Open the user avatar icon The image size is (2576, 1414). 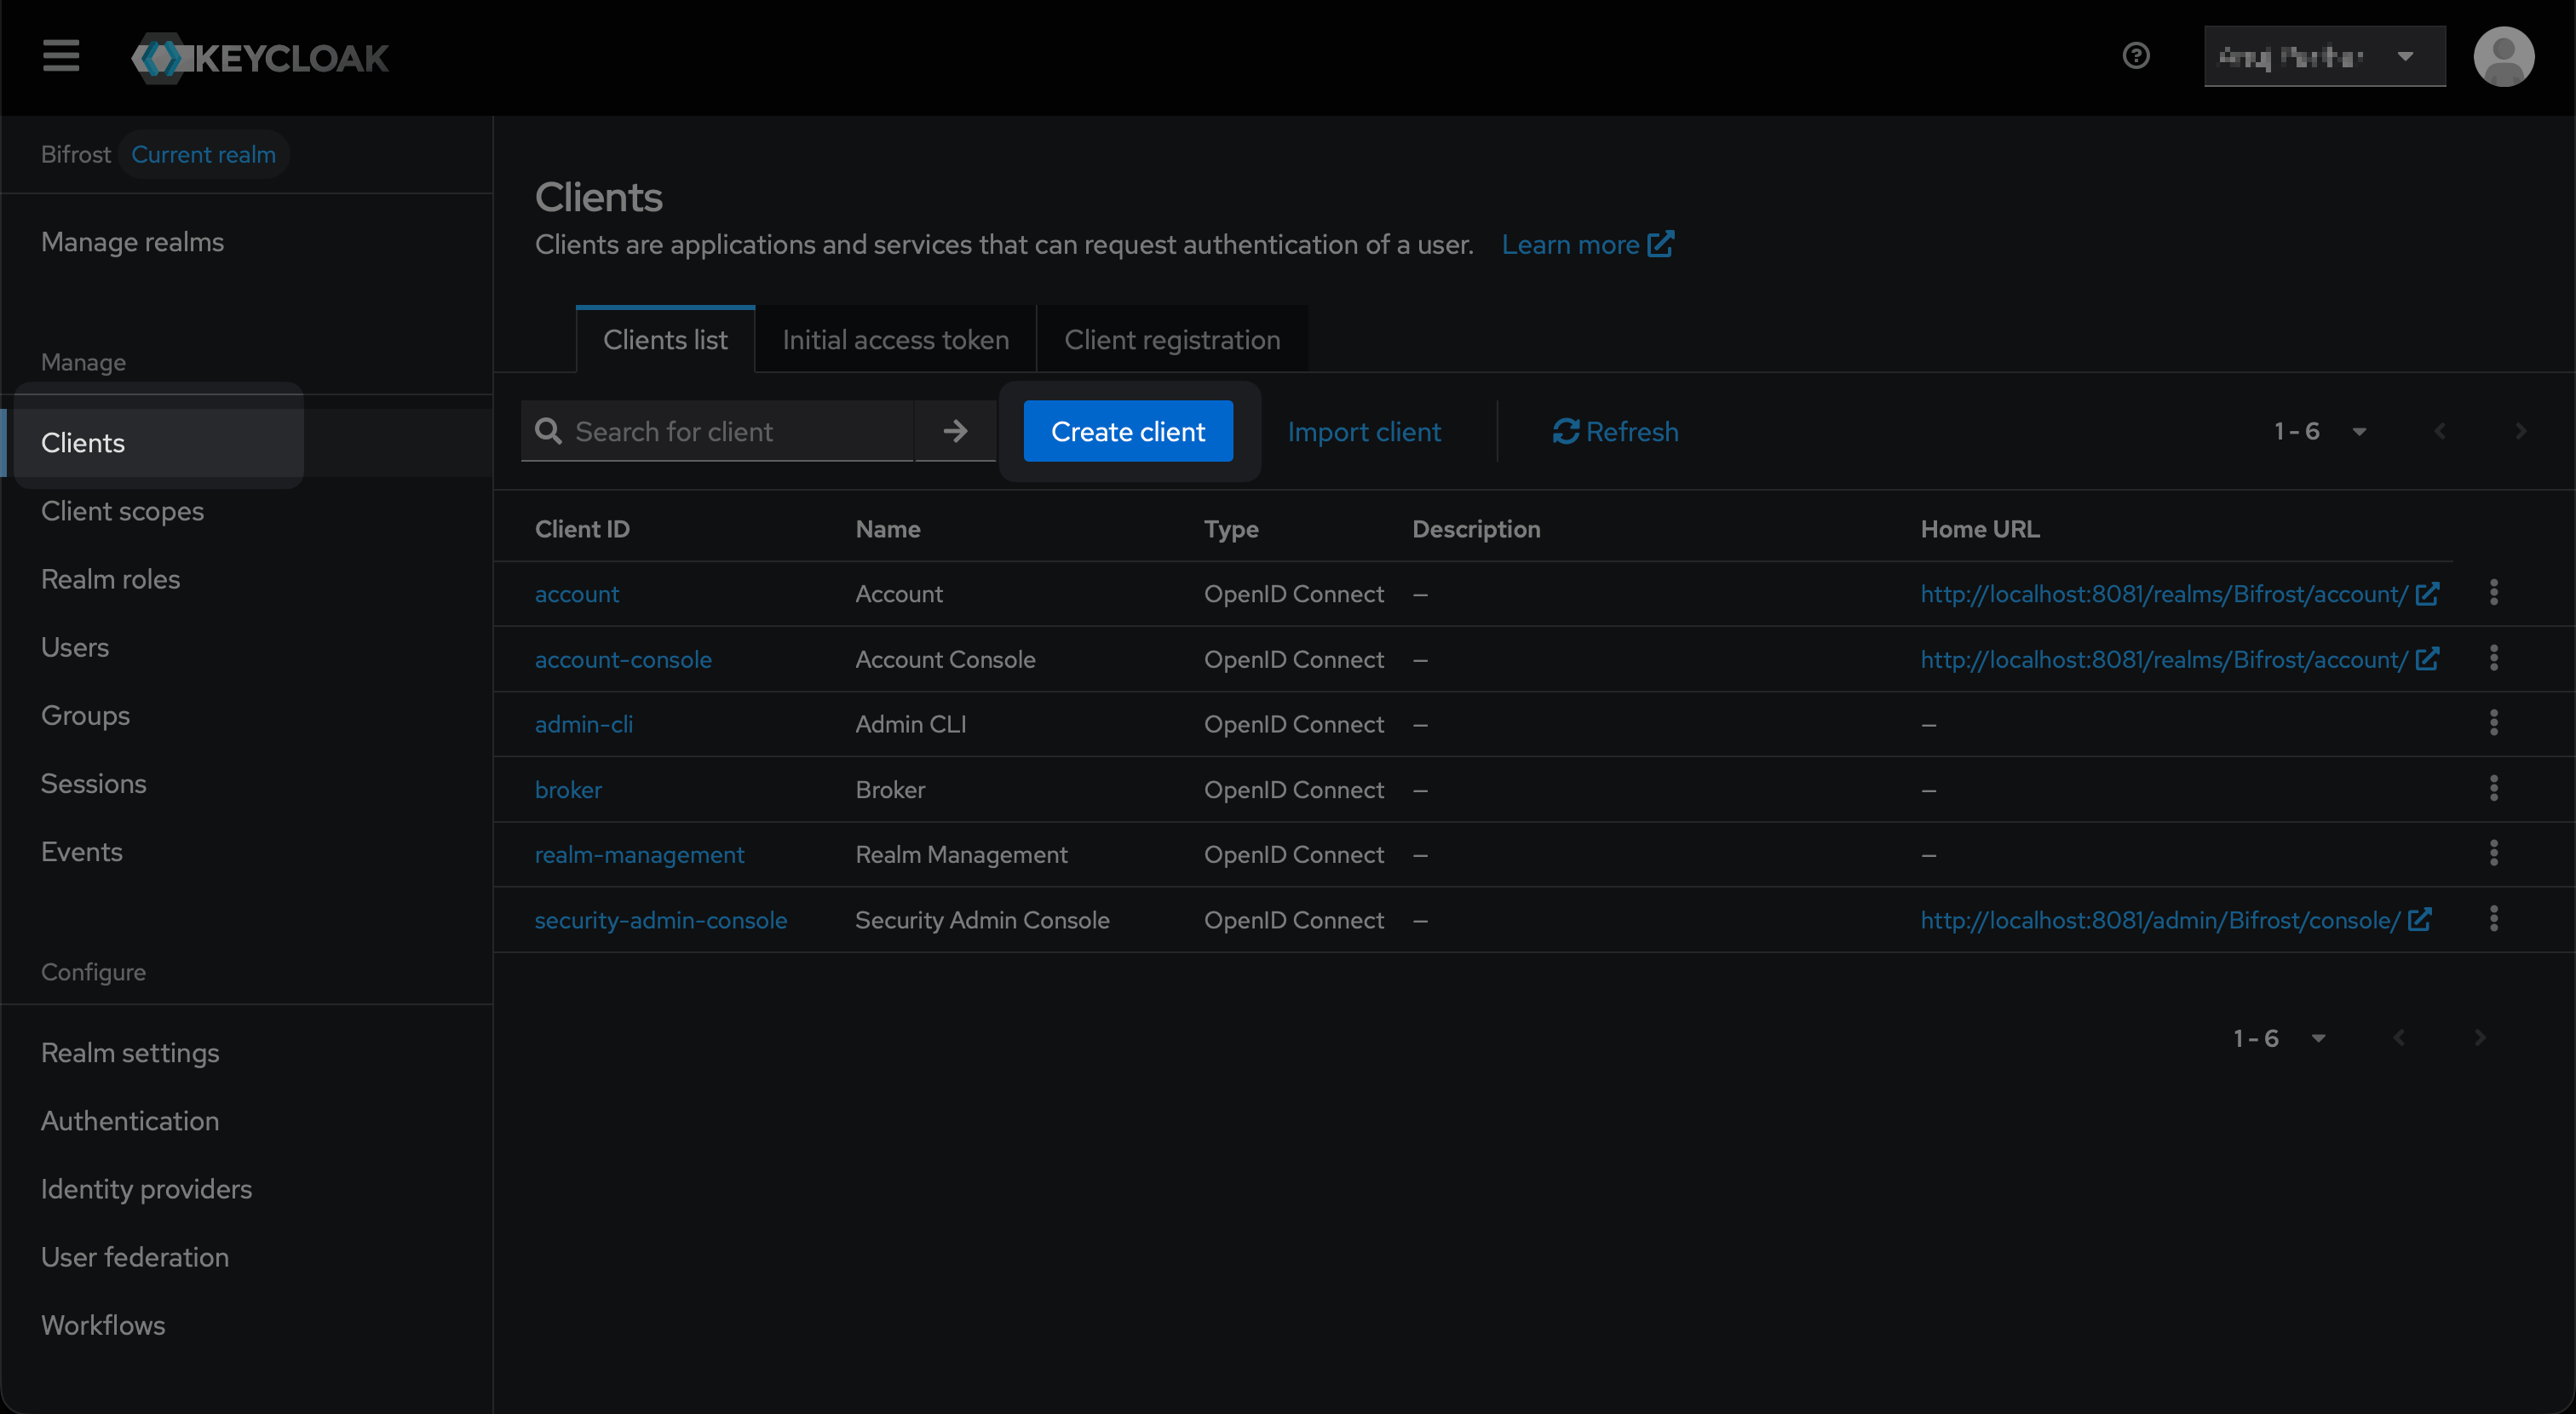pos(2504,56)
